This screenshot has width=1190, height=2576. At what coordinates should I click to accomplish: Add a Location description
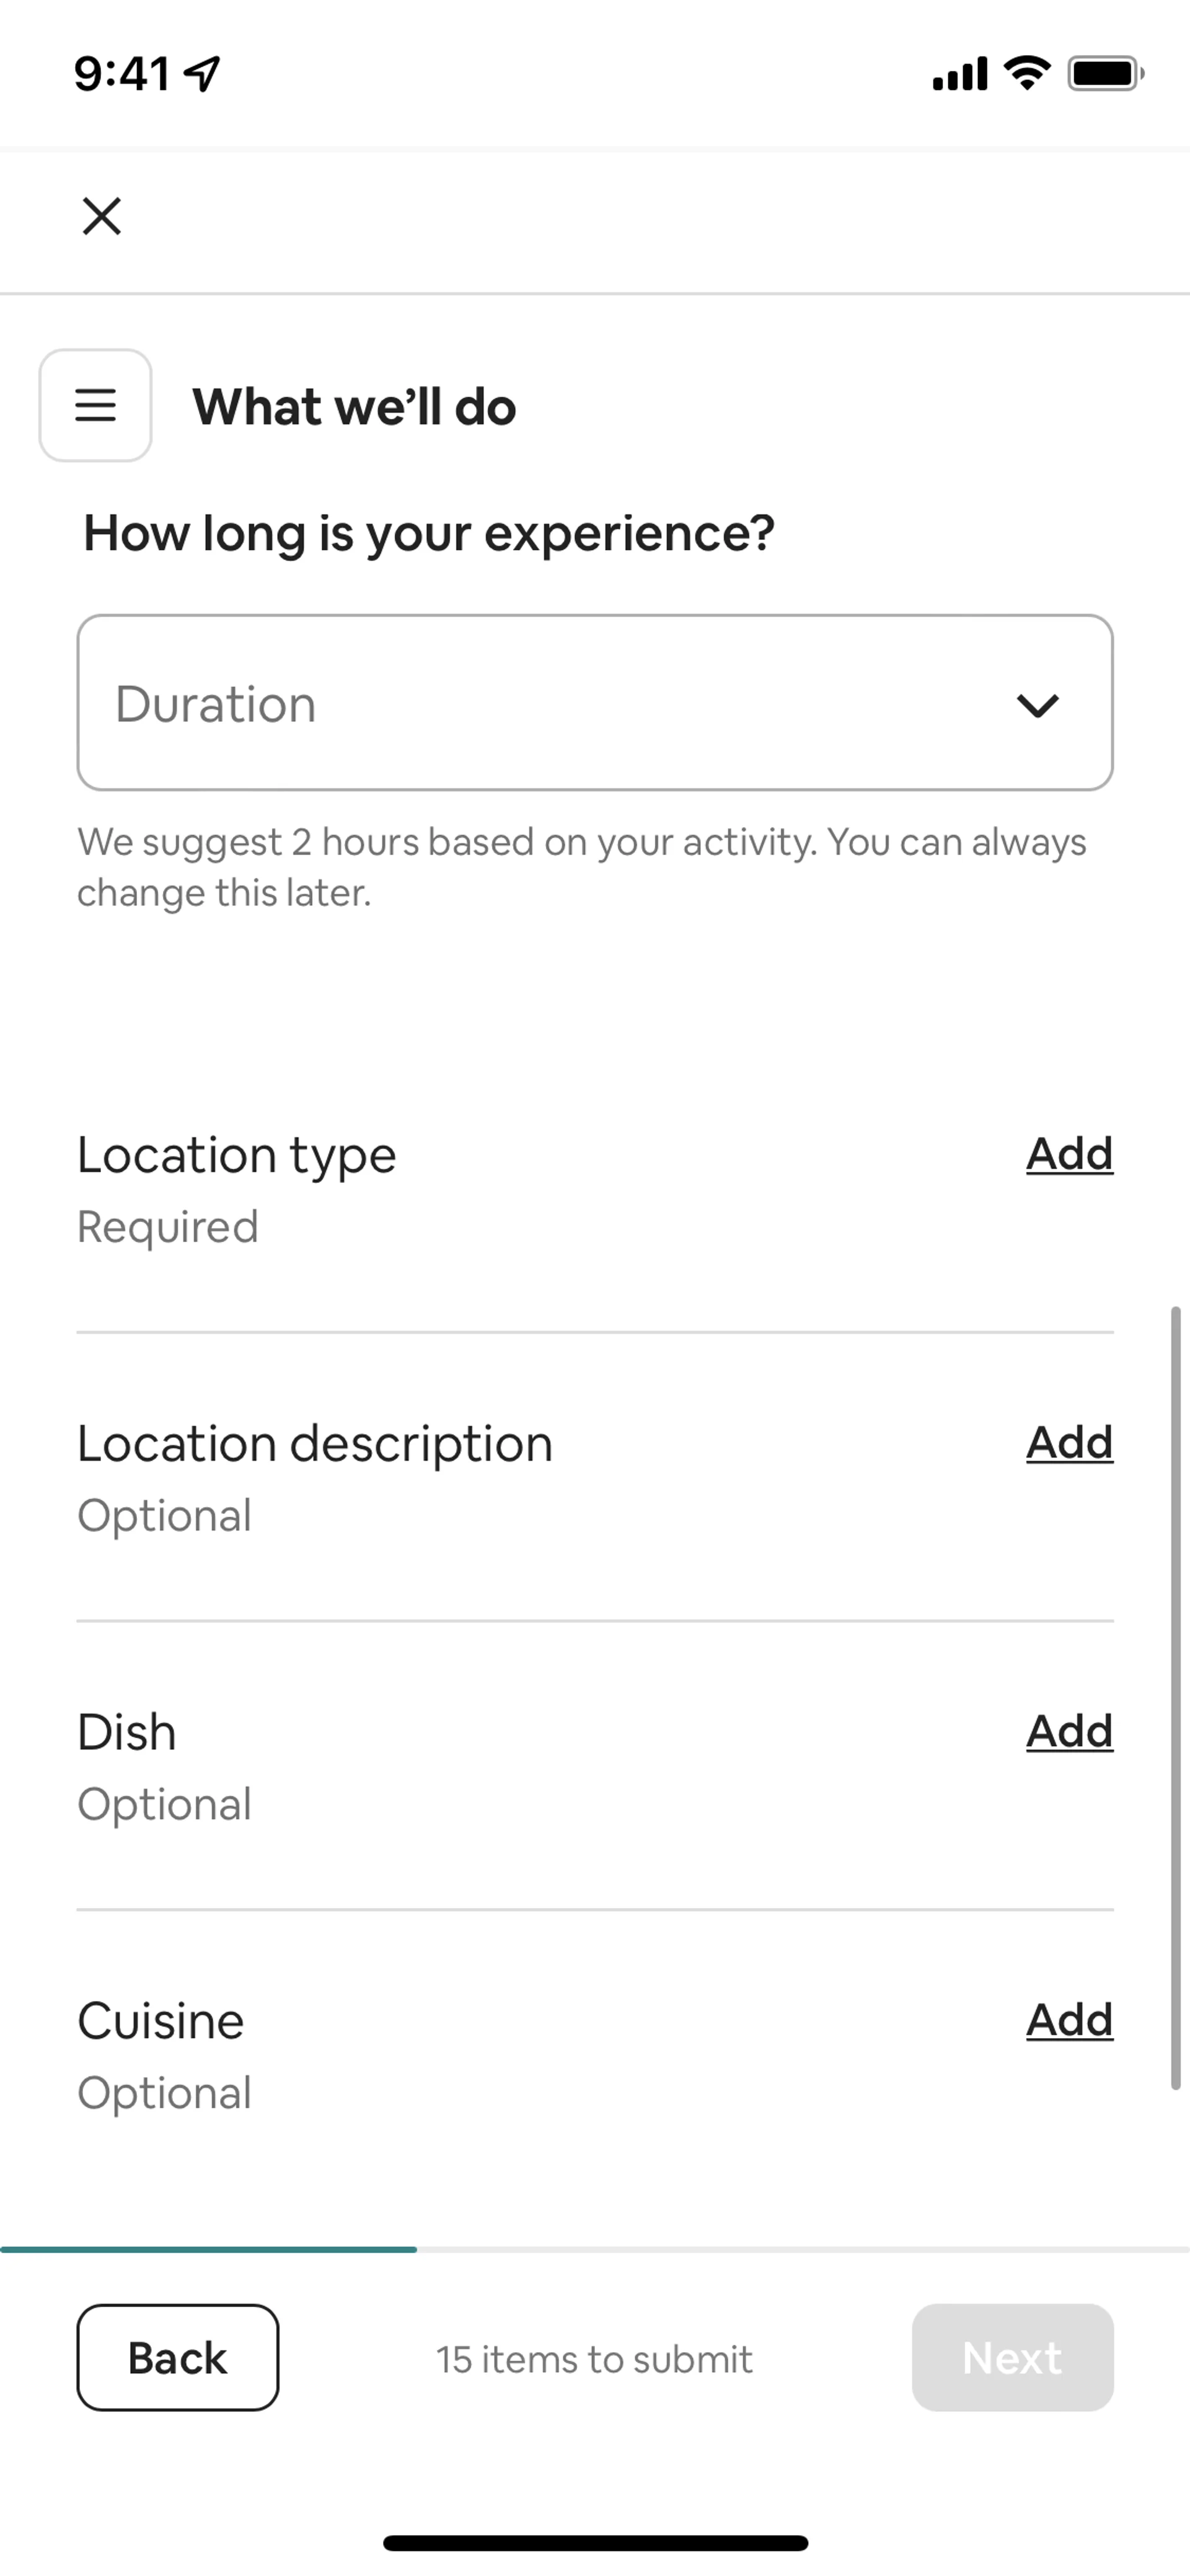click(x=1069, y=1443)
